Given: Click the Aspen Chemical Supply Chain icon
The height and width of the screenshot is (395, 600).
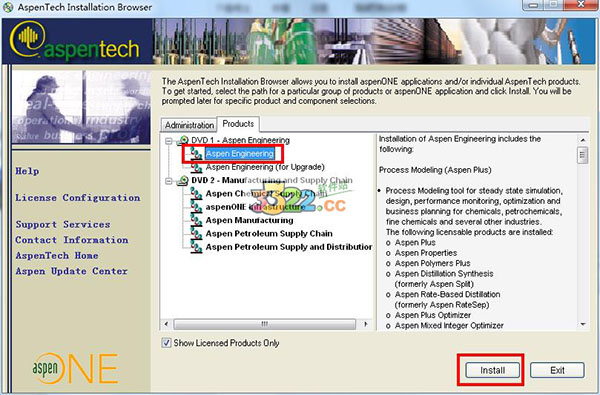Looking at the screenshot, I should click(196, 194).
